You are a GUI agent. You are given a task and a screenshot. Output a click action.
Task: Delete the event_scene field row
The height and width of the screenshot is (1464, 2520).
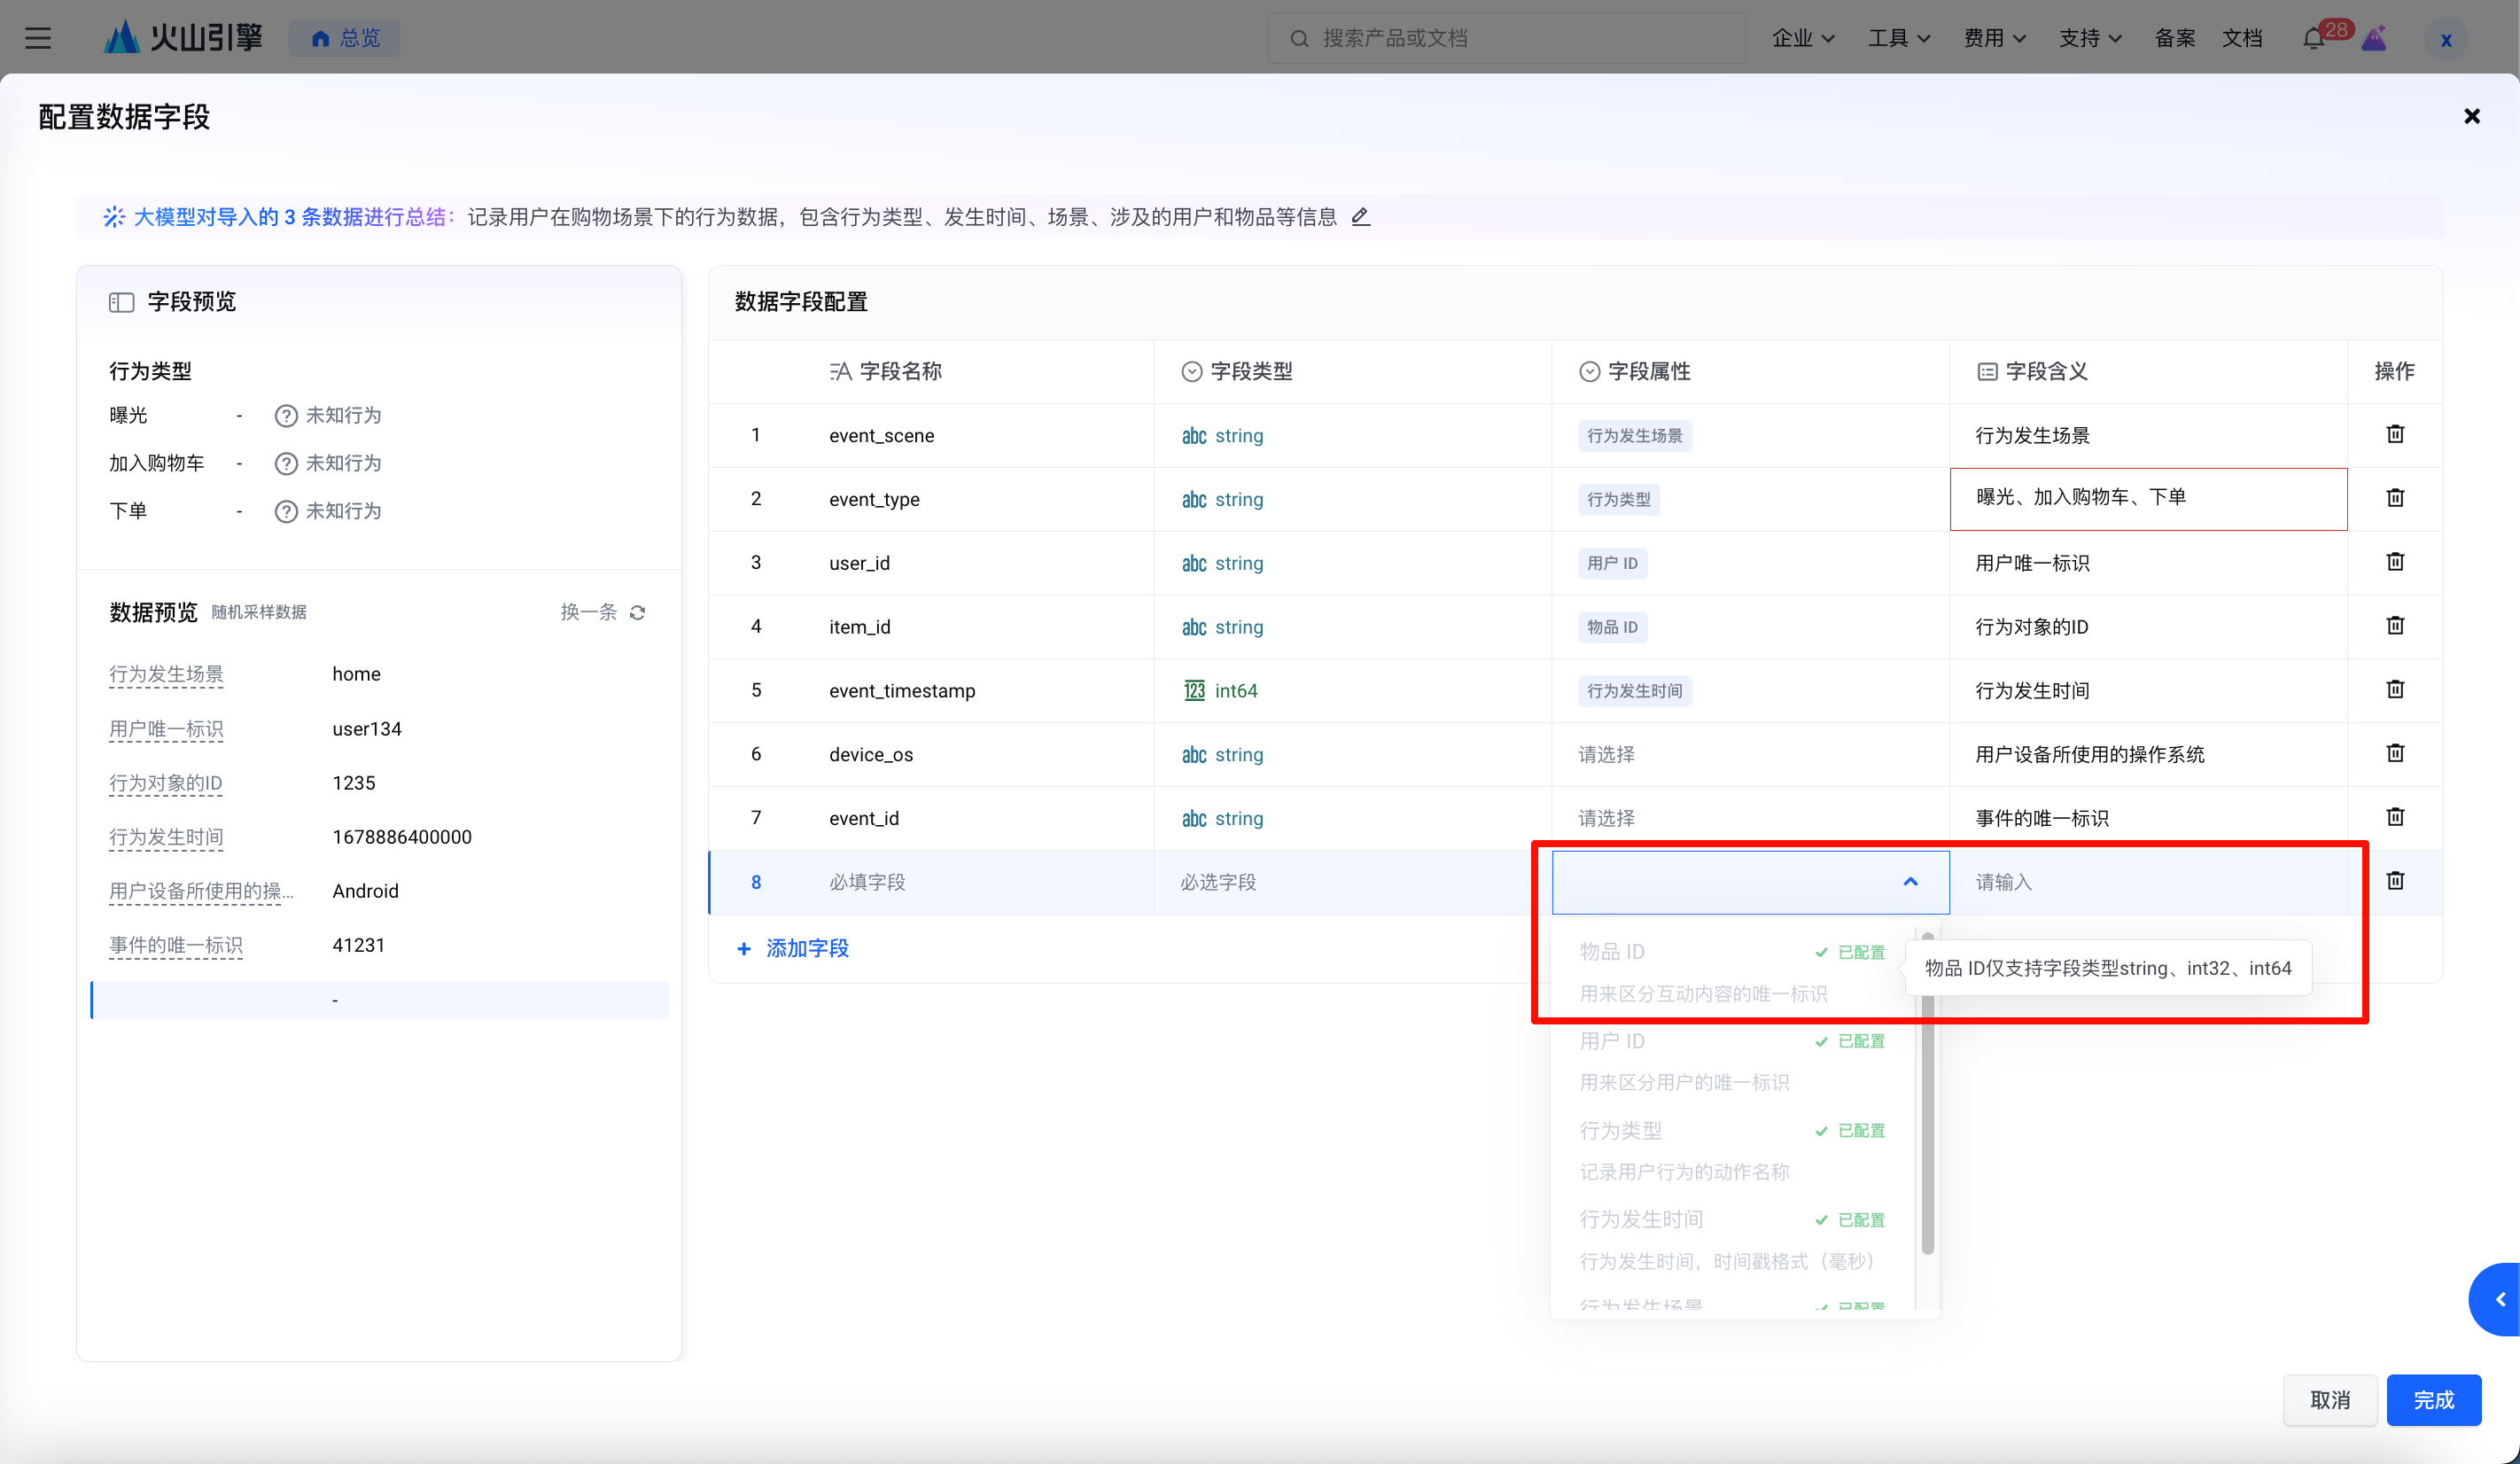tap(2394, 434)
